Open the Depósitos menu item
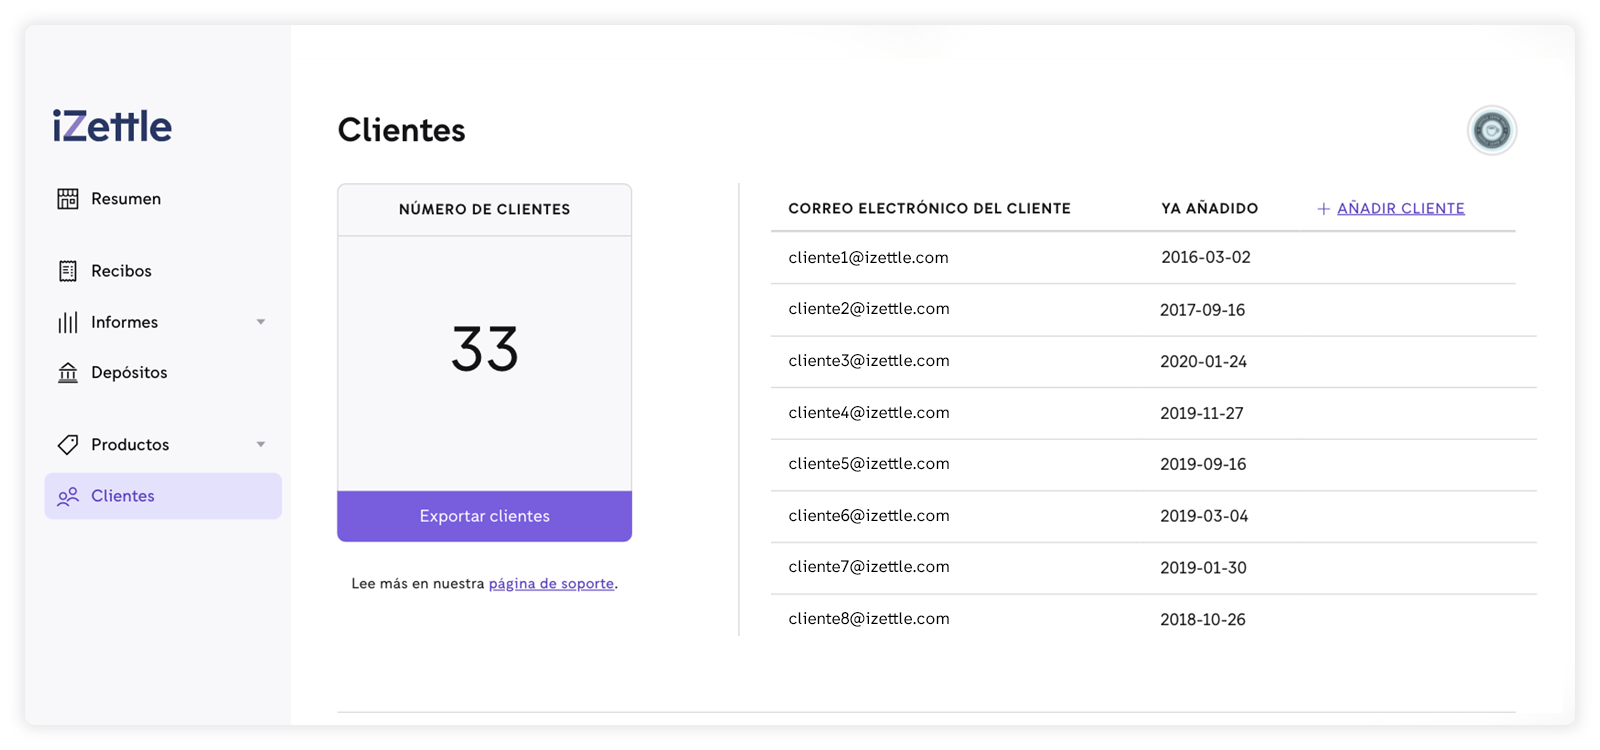Image resolution: width=1600 pixels, height=750 pixels. (x=129, y=373)
